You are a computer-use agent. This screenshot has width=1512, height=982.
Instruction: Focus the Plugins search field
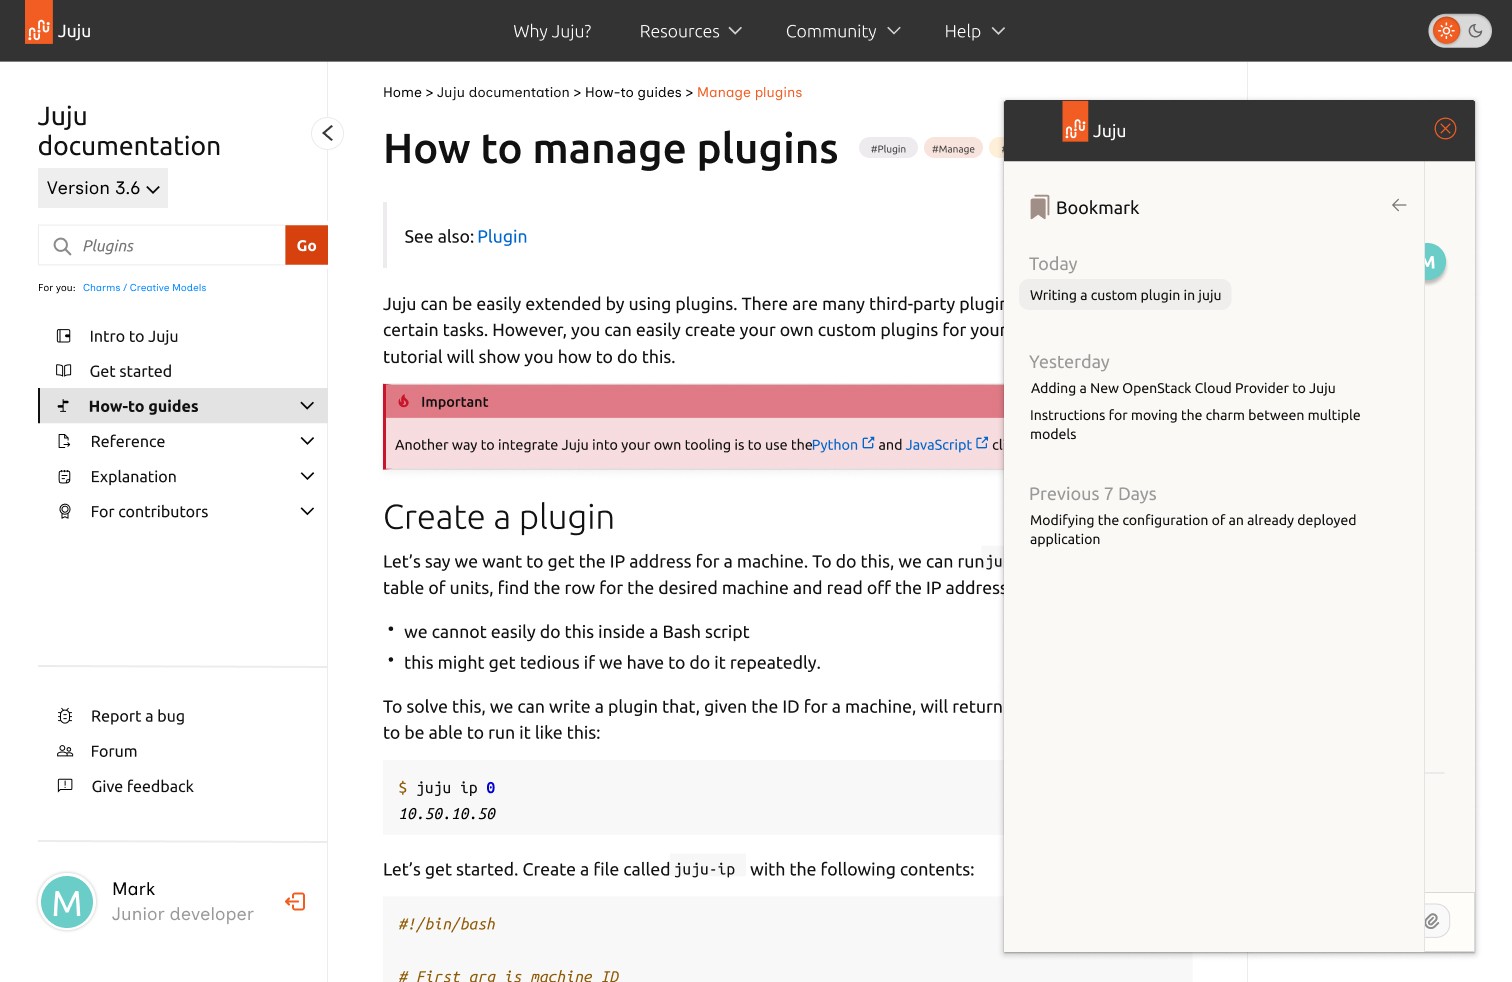point(162,245)
